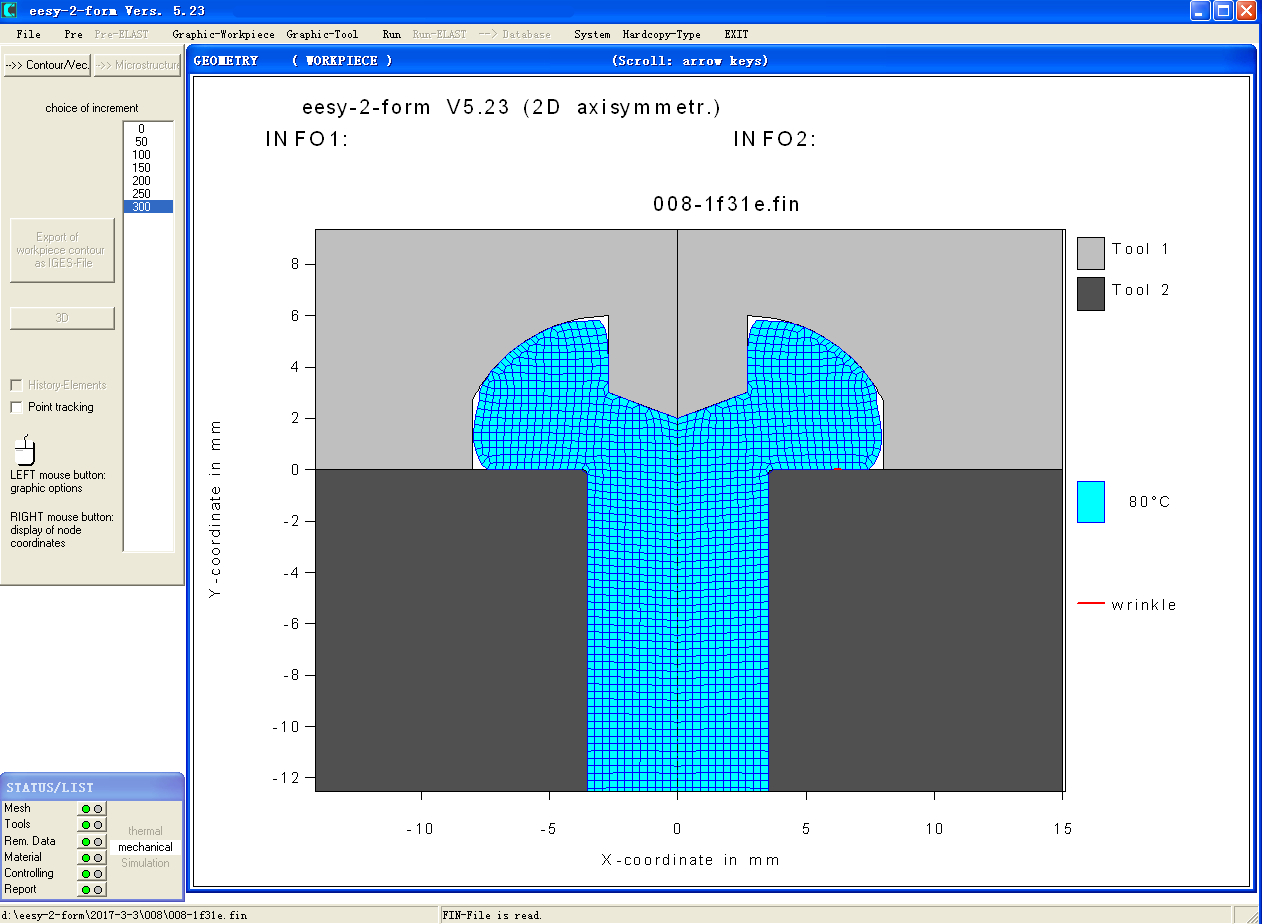This screenshot has height=924, width=1262.
Task: Click the EXIT menu item
Action: (x=736, y=34)
